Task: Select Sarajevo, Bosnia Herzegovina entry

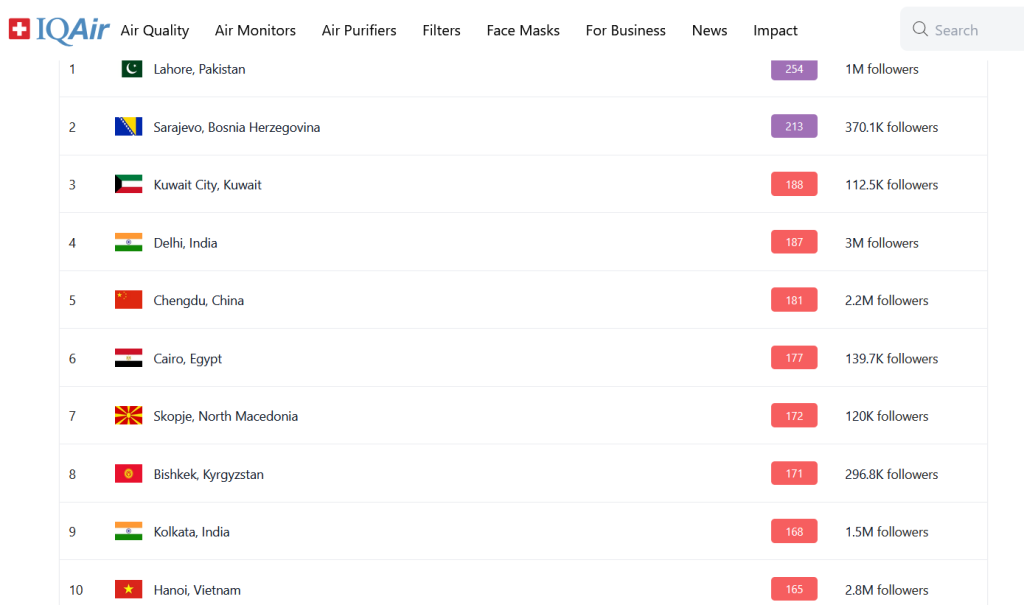Action: click(236, 127)
